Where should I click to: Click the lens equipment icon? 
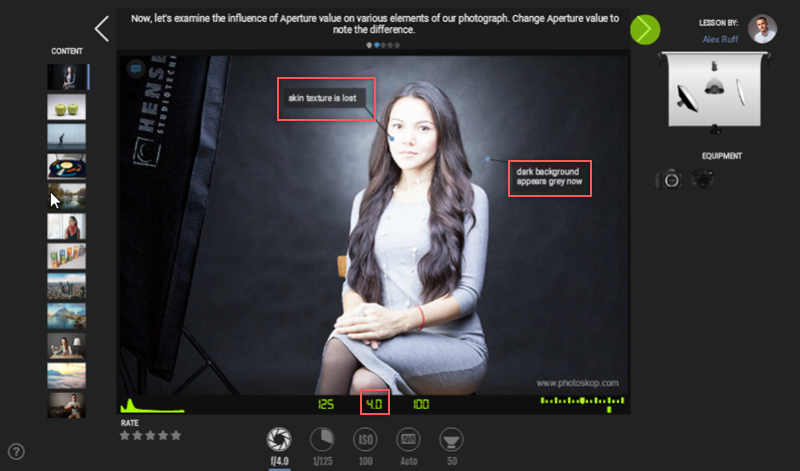click(702, 179)
